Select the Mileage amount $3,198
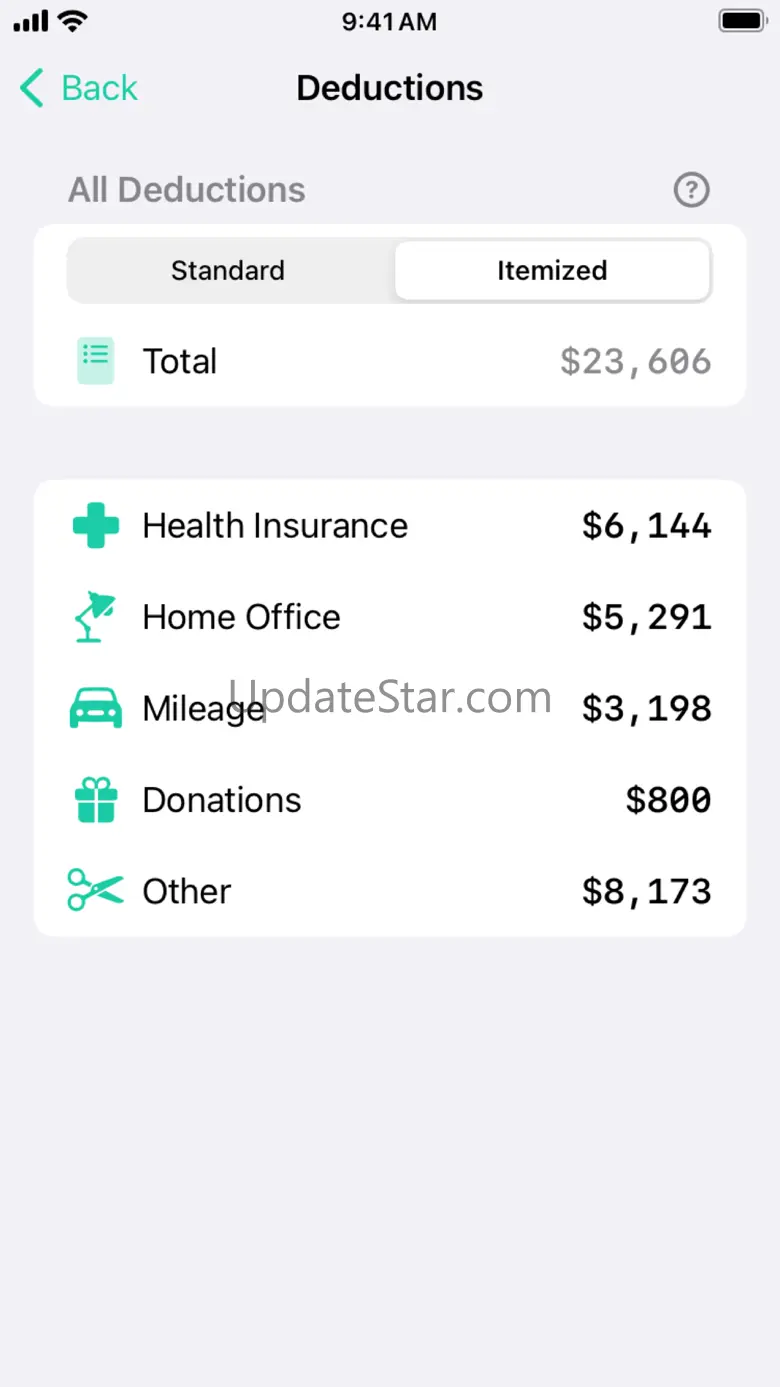The height and width of the screenshot is (1387, 780). [646, 709]
